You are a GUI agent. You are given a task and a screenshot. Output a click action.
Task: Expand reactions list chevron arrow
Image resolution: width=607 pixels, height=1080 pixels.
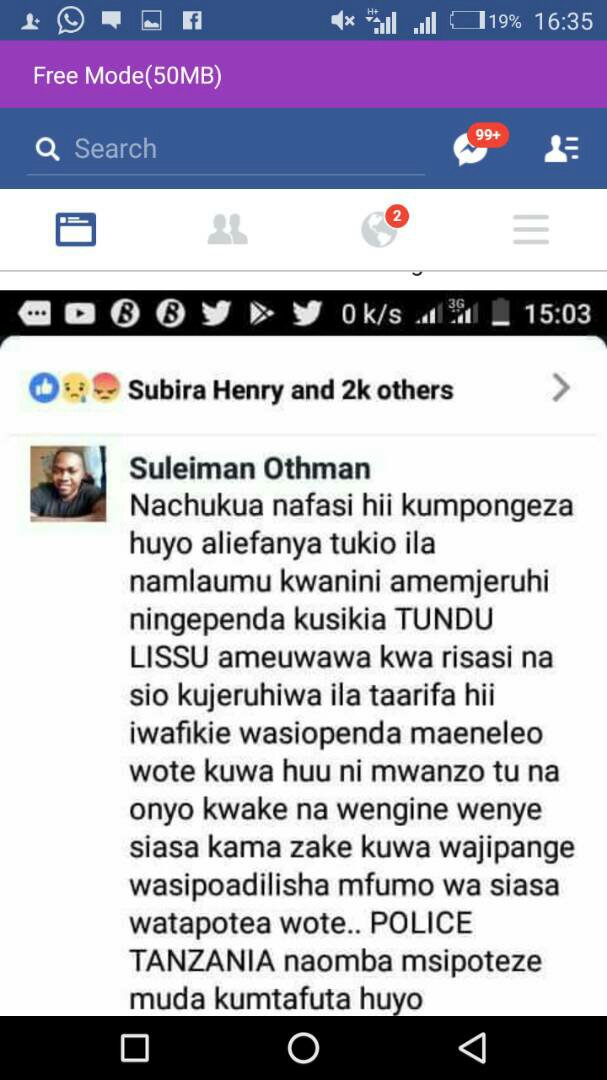click(562, 388)
